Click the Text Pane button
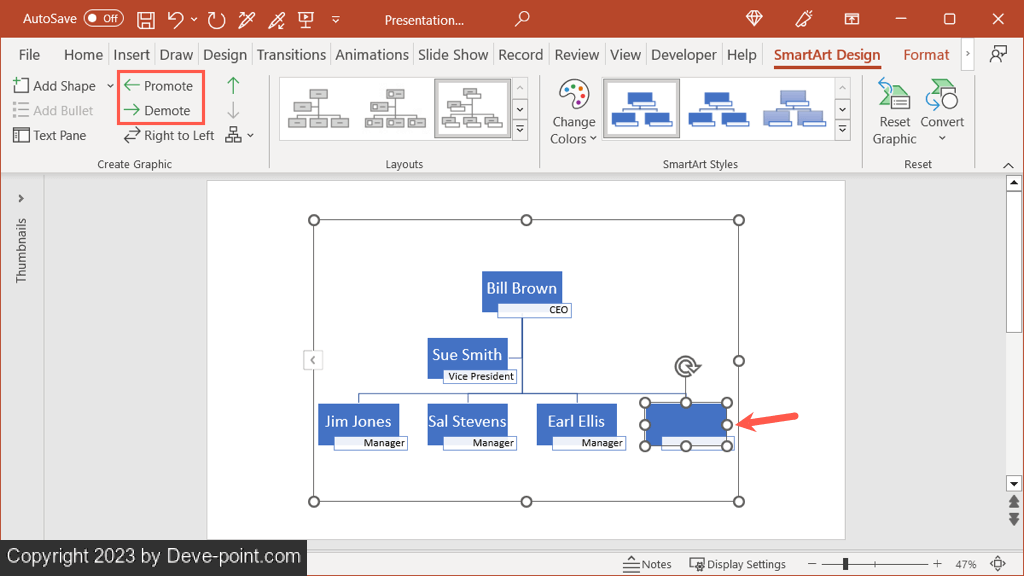Viewport: 1024px width, 576px height. 50,135
